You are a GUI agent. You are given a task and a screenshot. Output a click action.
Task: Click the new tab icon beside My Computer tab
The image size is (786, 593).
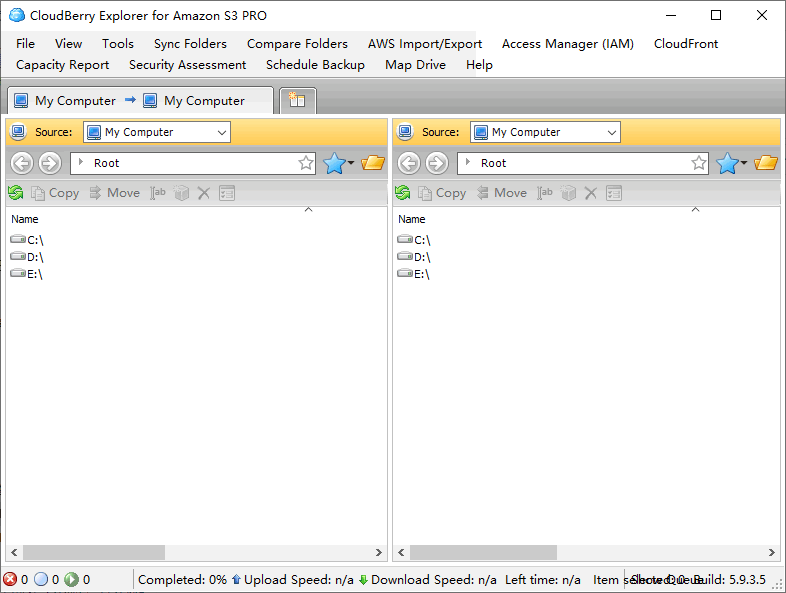point(298,100)
